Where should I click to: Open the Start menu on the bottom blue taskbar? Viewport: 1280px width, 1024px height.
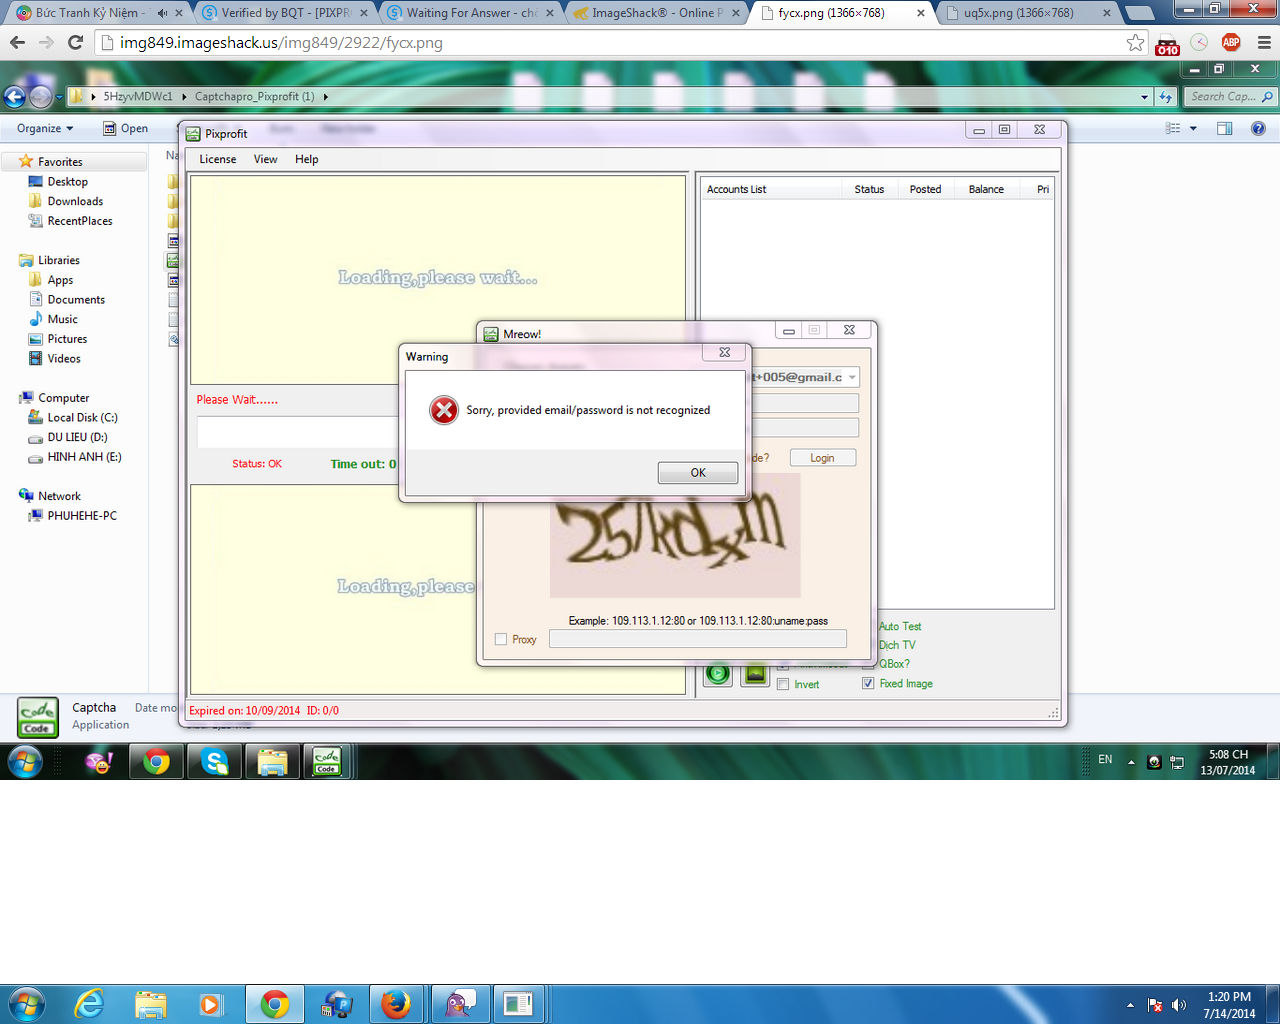click(x=26, y=1003)
